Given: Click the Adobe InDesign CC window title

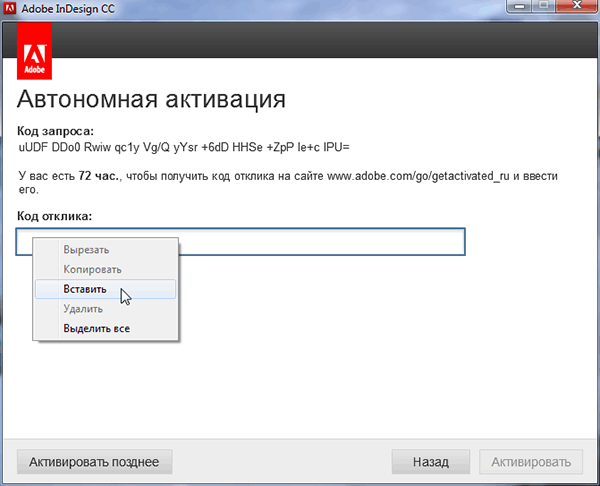Looking at the screenshot, I should coord(68,8).
